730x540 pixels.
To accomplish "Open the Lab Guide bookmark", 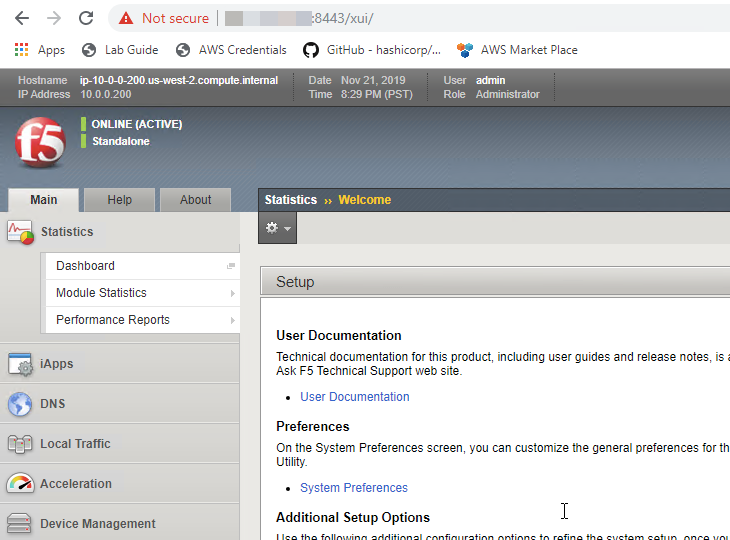I will coord(120,50).
